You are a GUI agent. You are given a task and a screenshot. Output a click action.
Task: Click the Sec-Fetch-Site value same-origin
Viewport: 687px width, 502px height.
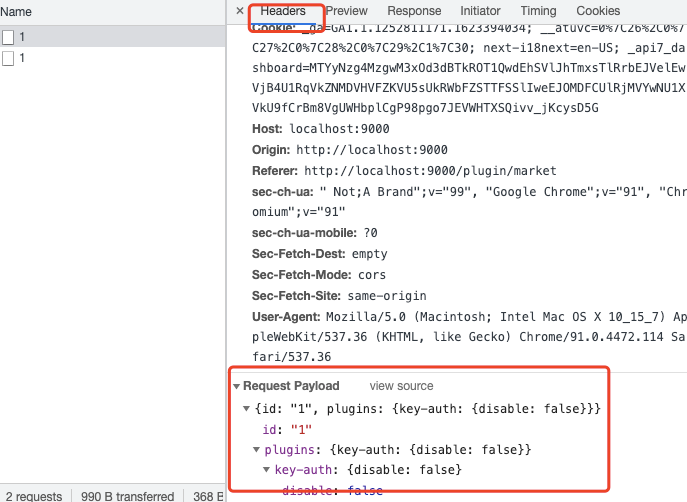[387, 296]
